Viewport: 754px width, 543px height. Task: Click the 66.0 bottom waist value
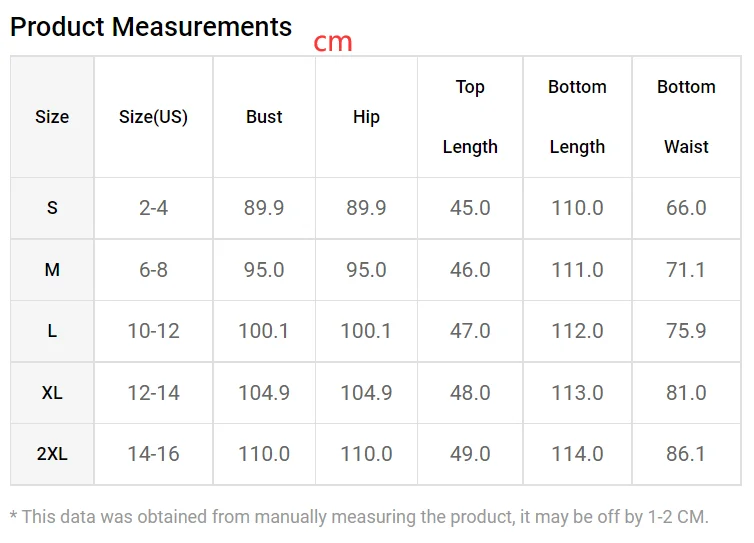point(686,208)
